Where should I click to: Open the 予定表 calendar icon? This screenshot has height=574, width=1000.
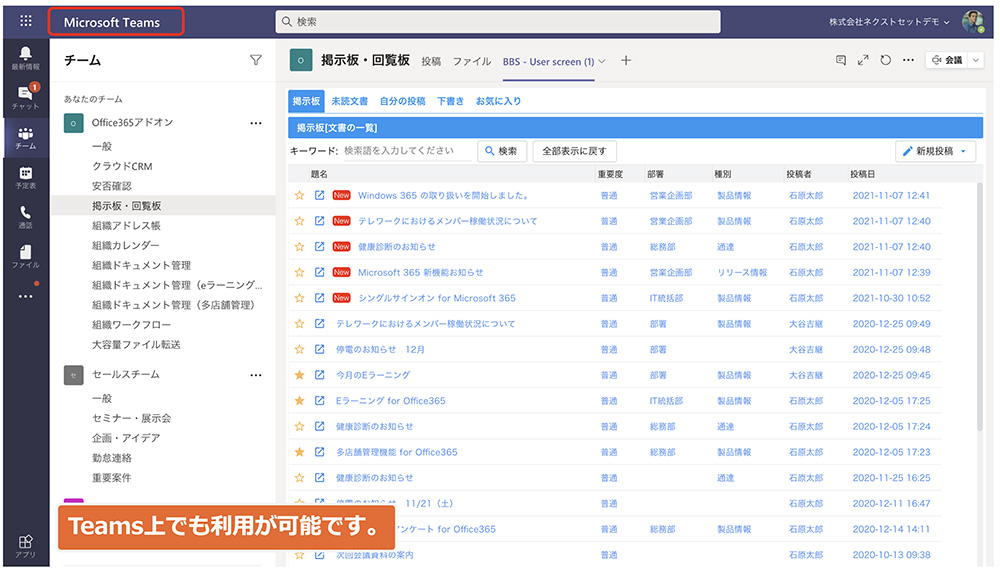pyautogui.click(x=26, y=177)
